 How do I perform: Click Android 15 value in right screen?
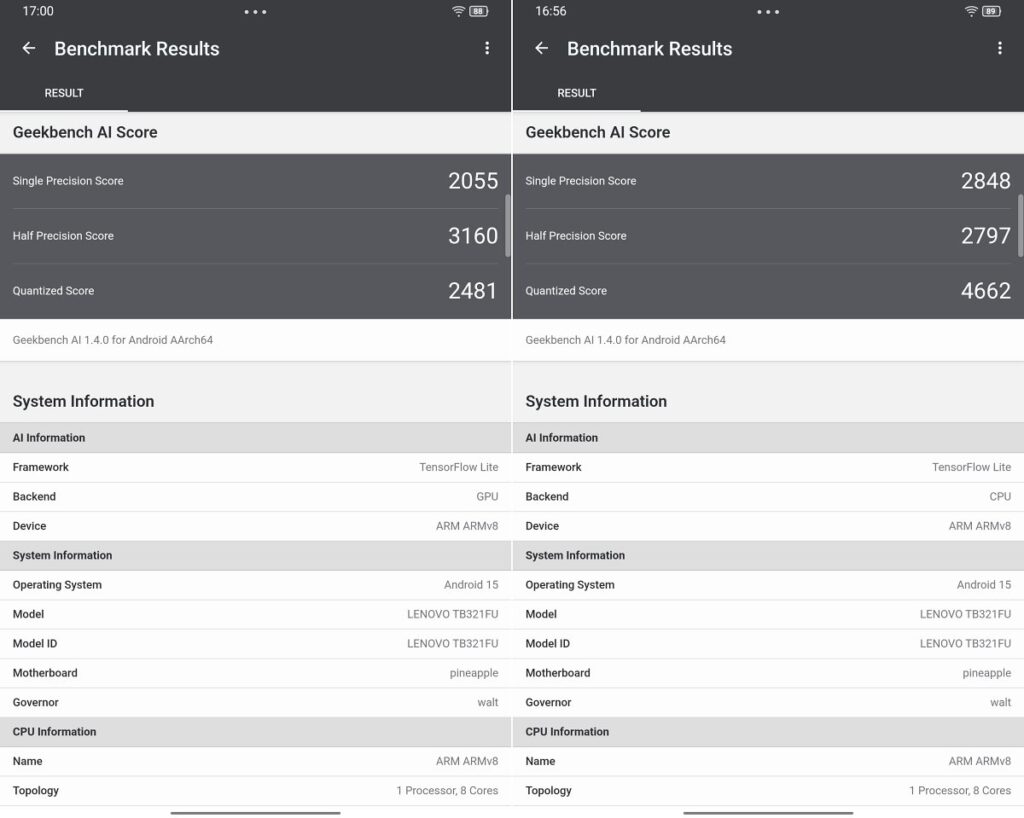[x=984, y=585]
